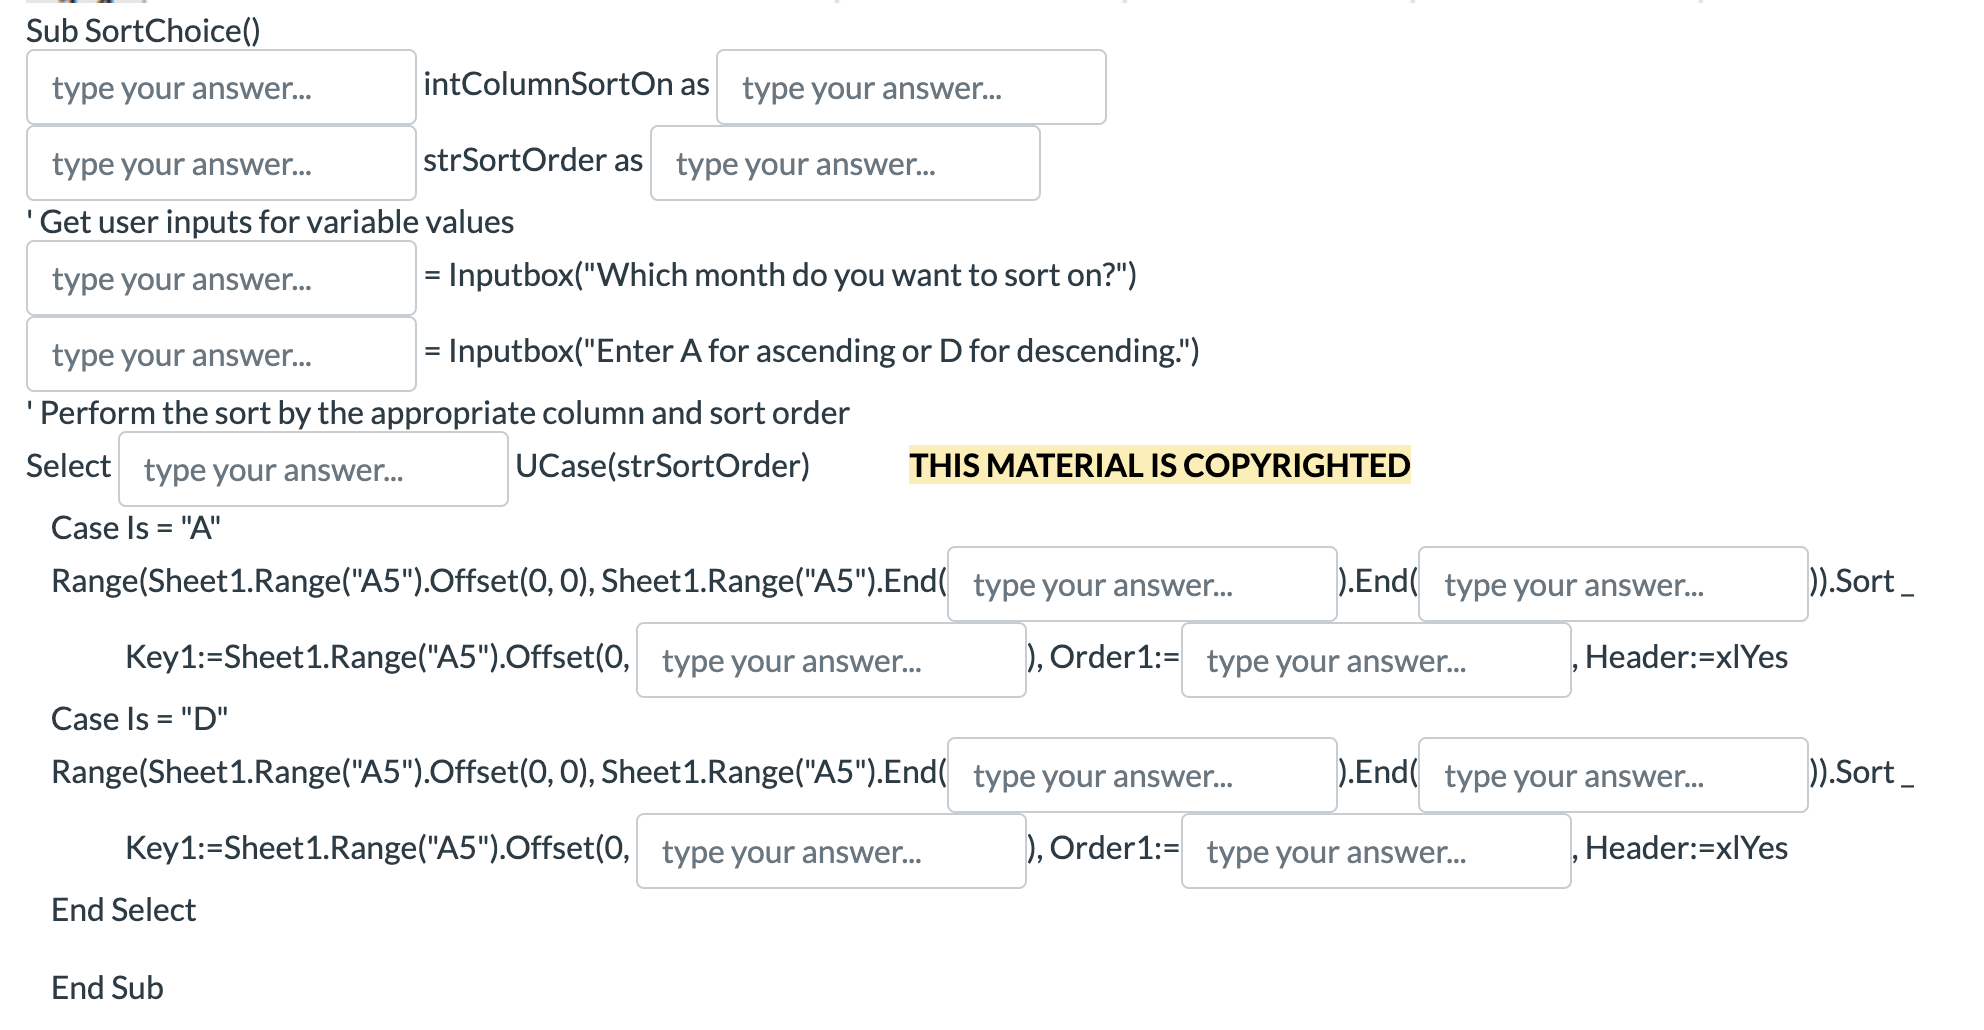Click the data type field after intColumnSortOn as
The image size is (1984, 1030).
tap(910, 87)
